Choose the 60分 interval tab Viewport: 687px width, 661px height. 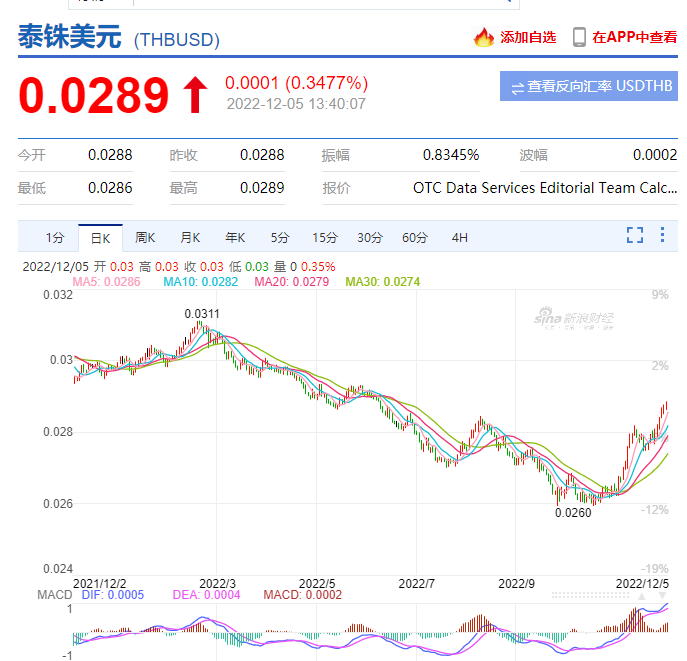415,238
